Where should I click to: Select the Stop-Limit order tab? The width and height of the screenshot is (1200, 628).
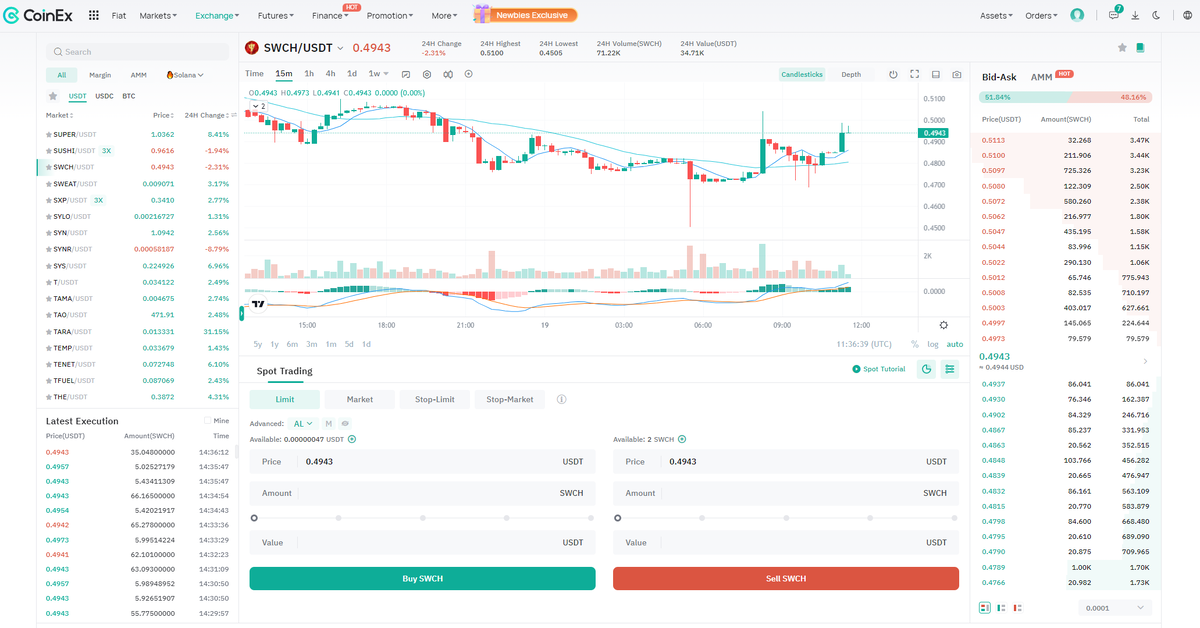(x=435, y=399)
